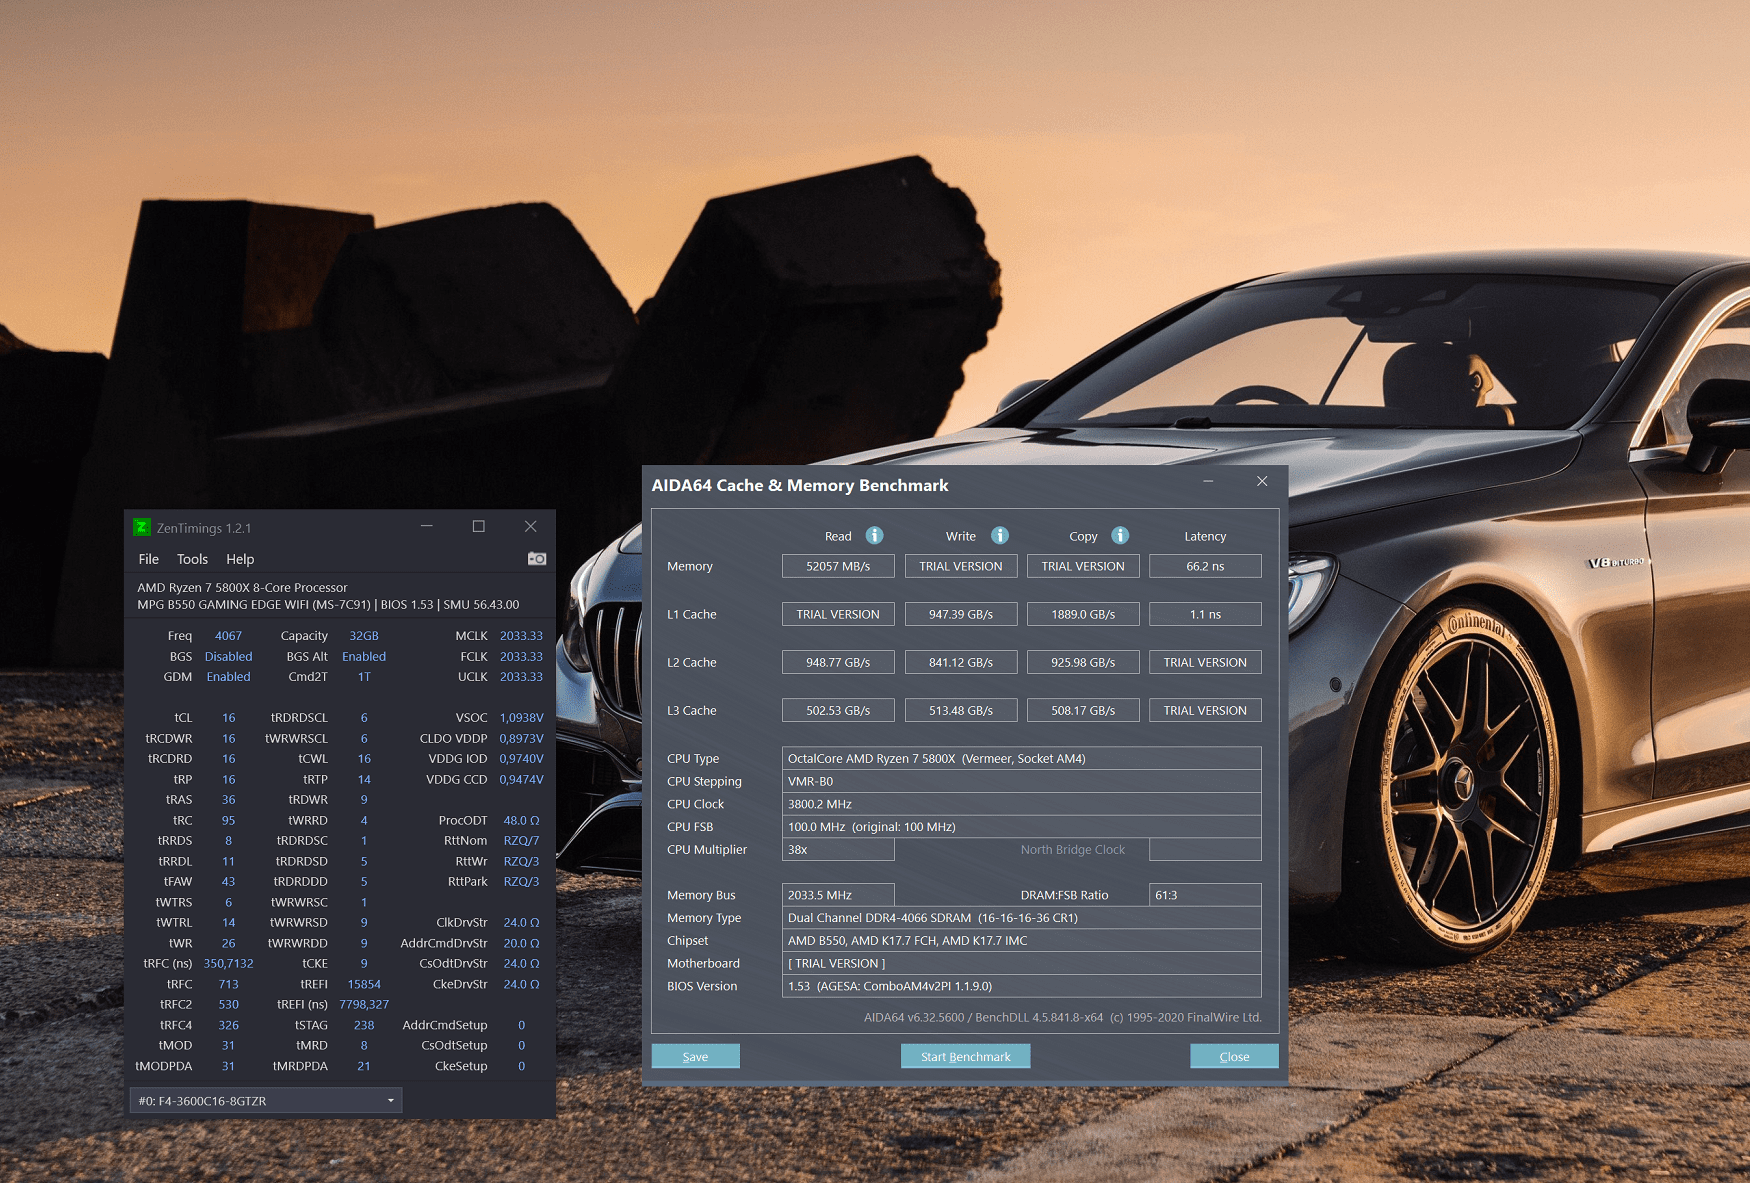Click the tREFI (ns) value 7798,327

pyautogui.click(x=364, y=1005)
